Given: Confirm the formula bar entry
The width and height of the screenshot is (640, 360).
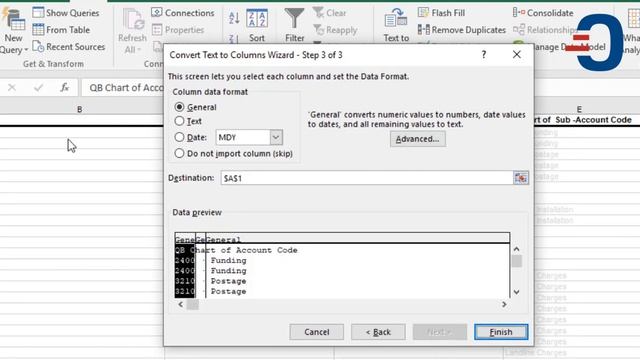Looking at the screenshot, I should 38,87.
